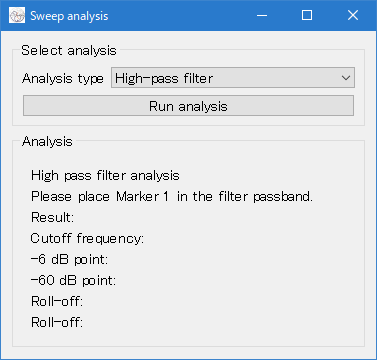Click the Sweep analysis app icon
This screenshot has width=377, height=360.
click(x=17, y=15)
